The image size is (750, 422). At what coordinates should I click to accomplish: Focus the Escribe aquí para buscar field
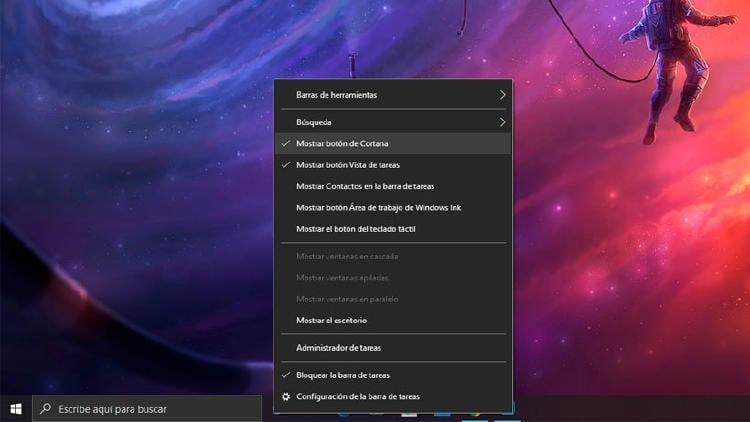150,409
